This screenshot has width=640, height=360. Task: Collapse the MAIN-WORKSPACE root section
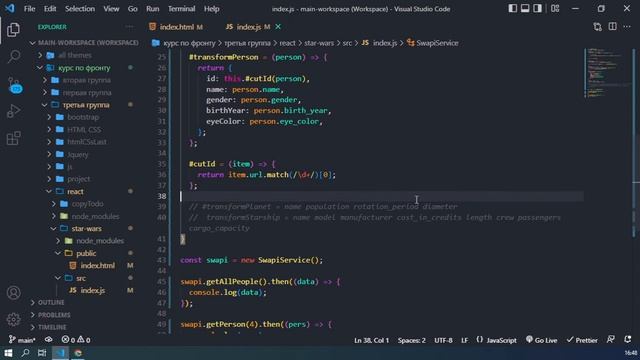pyautogui.click(x=84, y=43)
